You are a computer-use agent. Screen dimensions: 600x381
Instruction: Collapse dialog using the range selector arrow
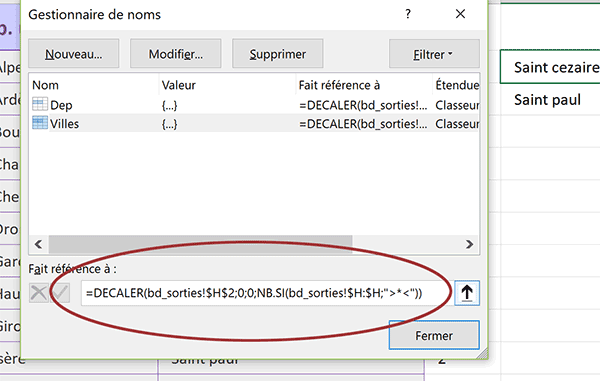(x=467, y=293)
